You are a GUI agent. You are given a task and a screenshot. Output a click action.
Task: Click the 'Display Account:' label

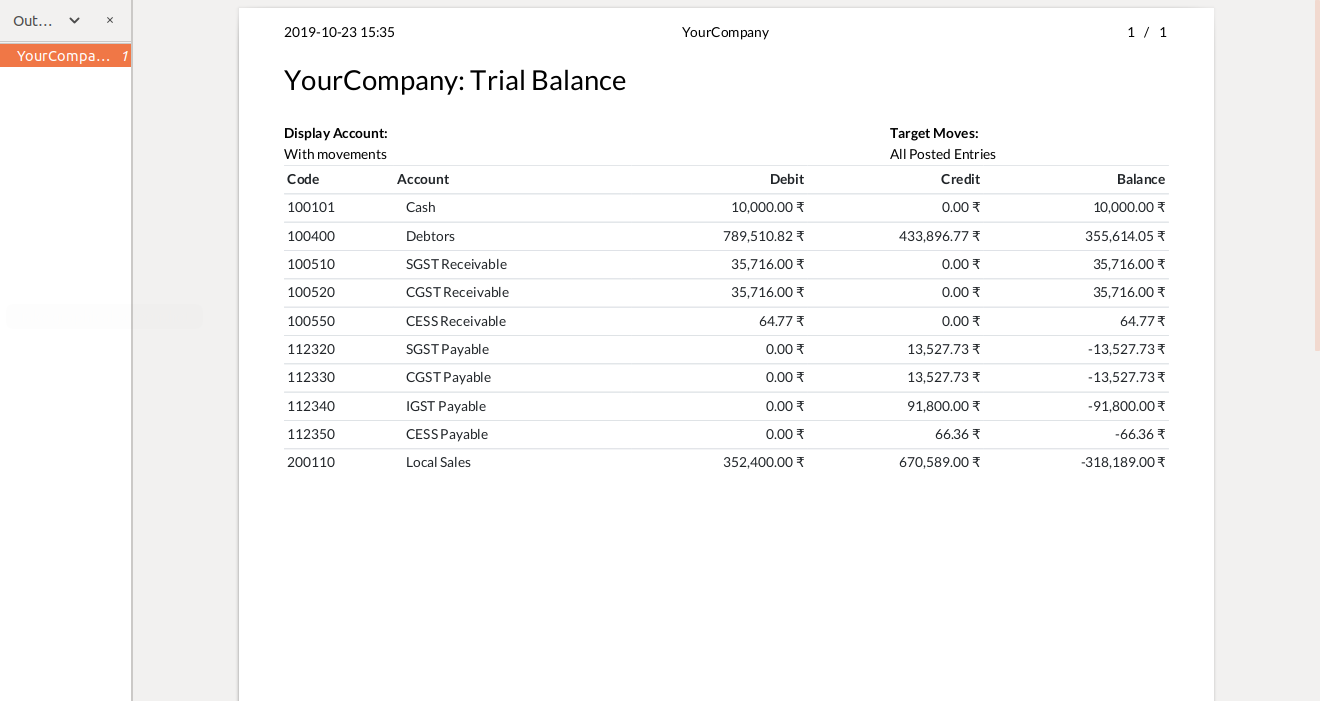(x=336, y=134)
